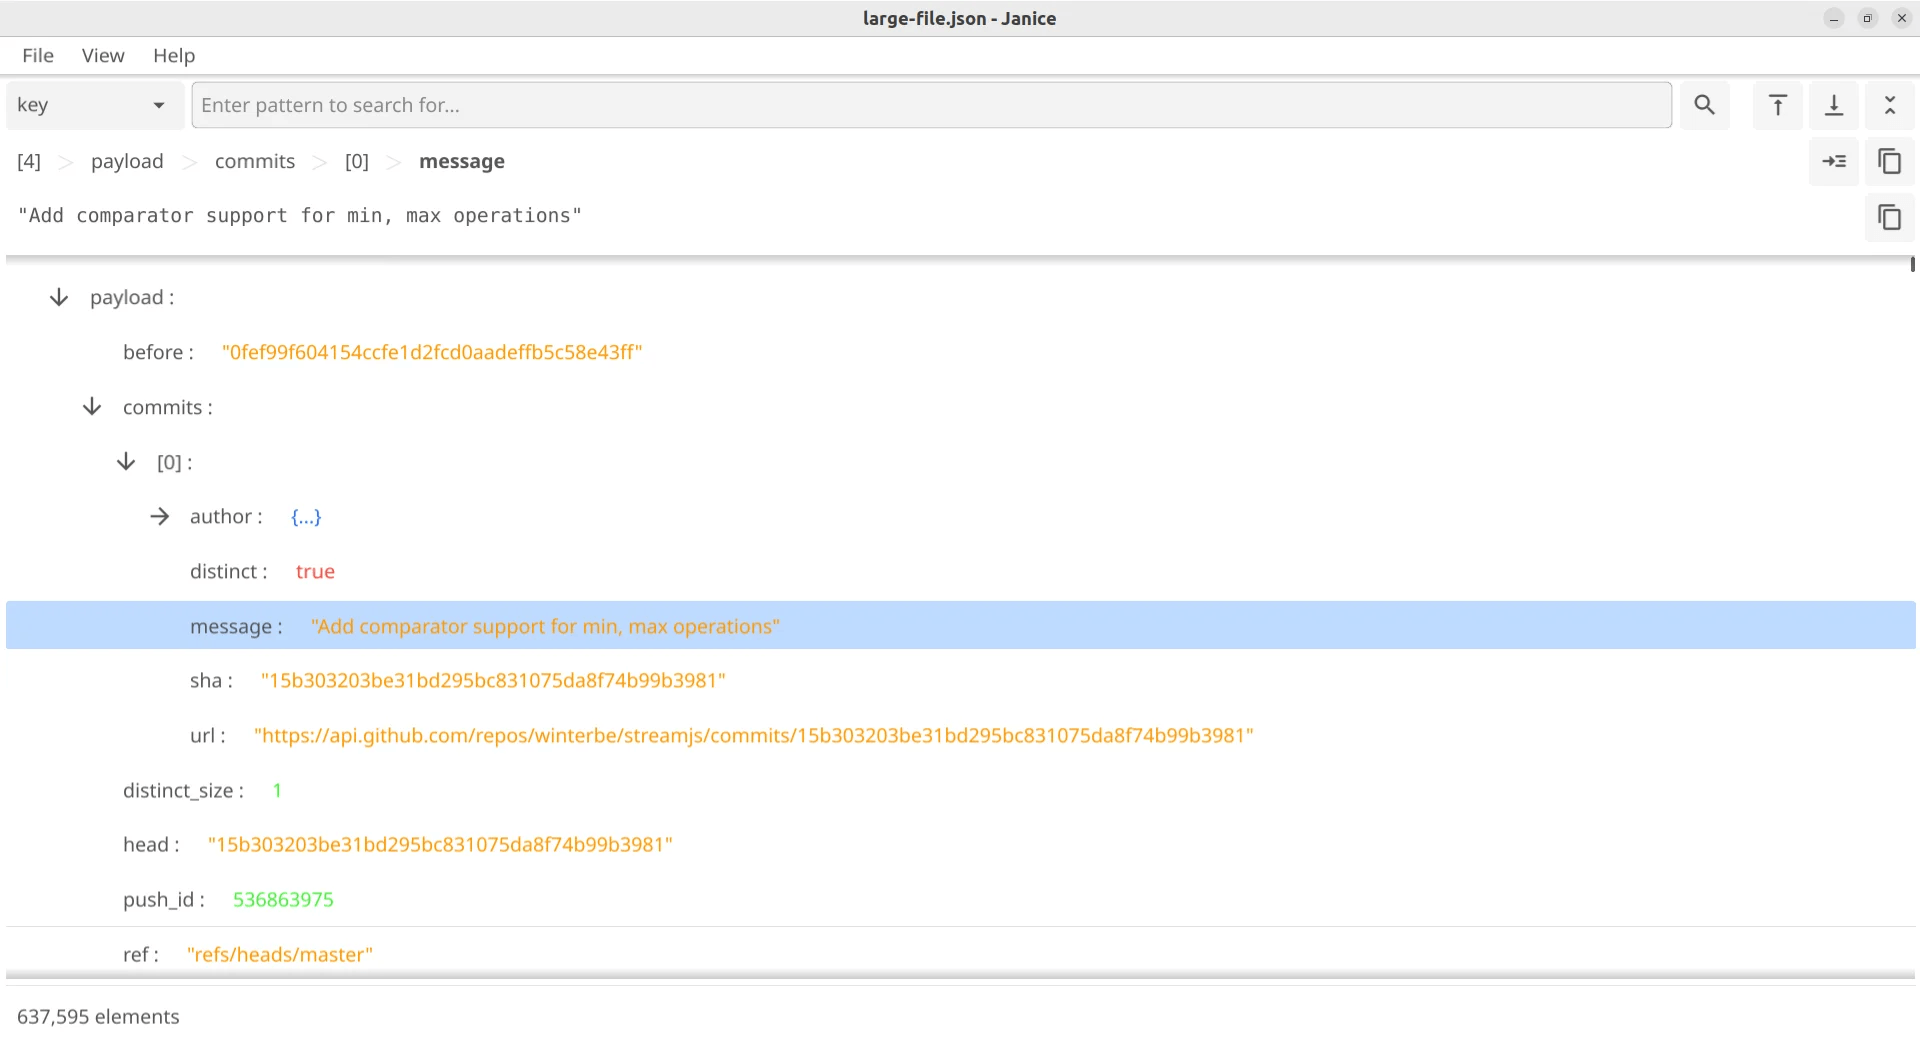The image size is (1920, 1046).
Task: Jump to commits in the breadcrumb
Action: [255, 161]
